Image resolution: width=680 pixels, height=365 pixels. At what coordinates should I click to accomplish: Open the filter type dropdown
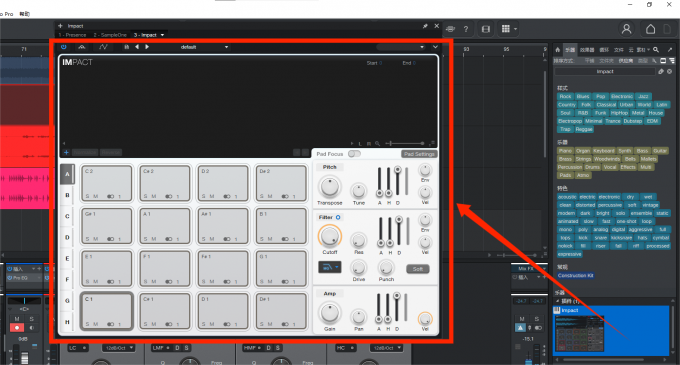(330, 267)
